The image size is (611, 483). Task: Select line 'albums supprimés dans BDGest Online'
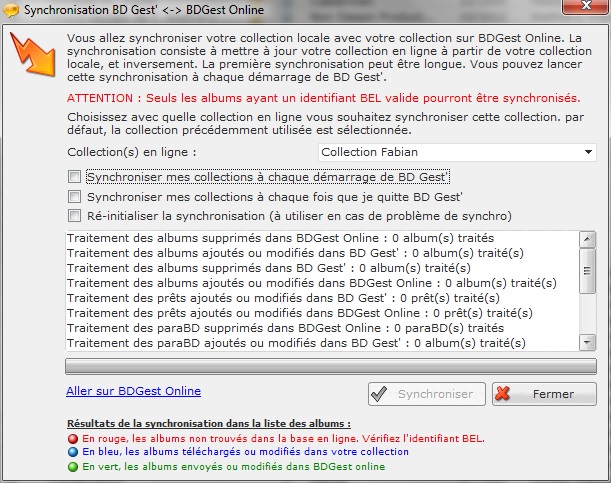click(281, 238)
